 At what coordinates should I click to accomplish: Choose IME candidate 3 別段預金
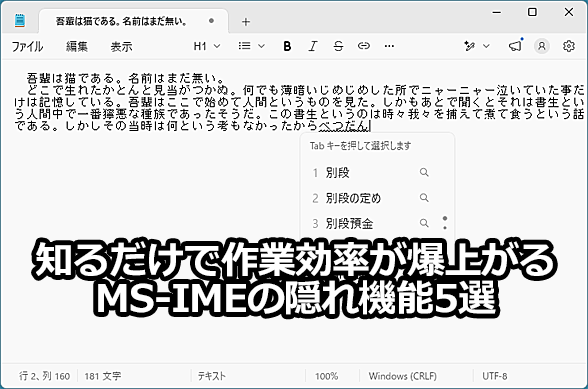pos(371,223)
